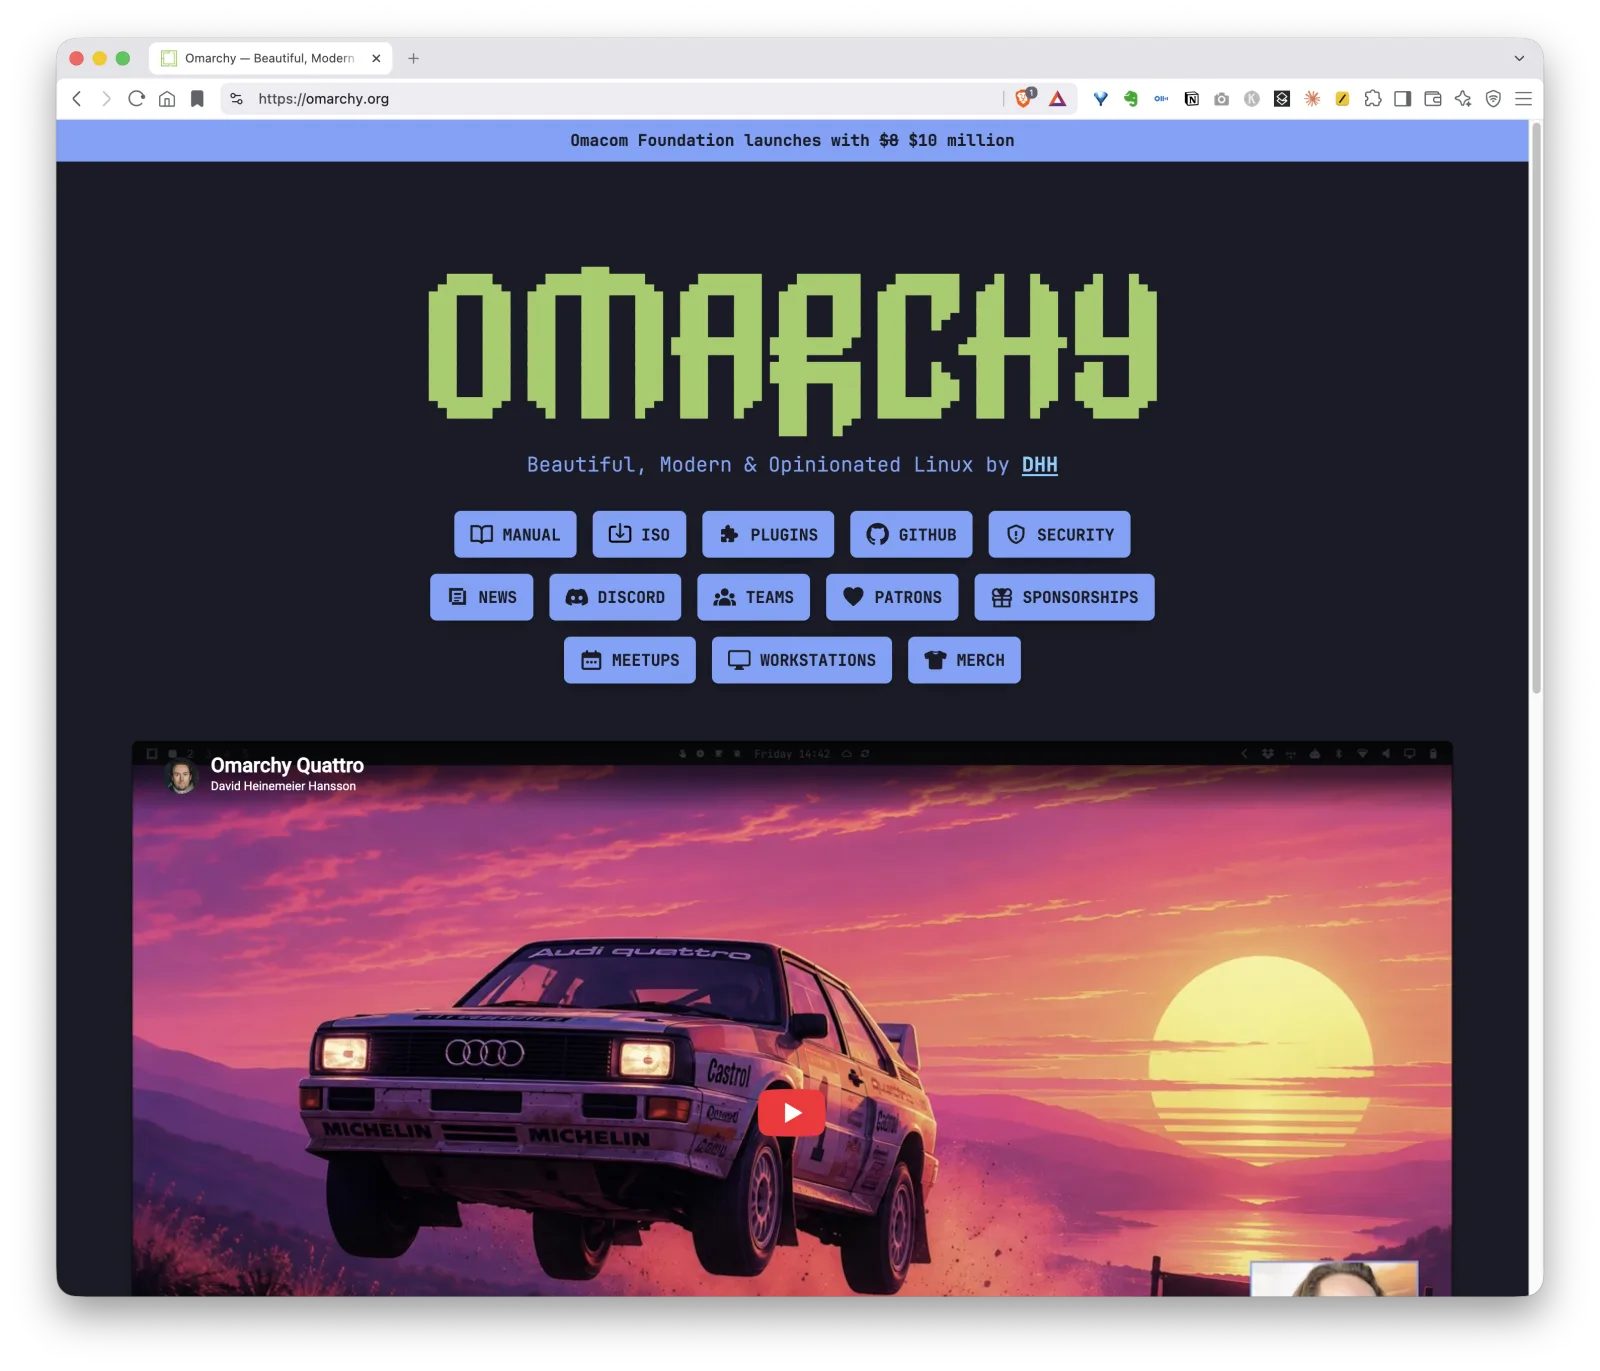Open the Extensions puzzle-piece menu

coord(1372,98)
